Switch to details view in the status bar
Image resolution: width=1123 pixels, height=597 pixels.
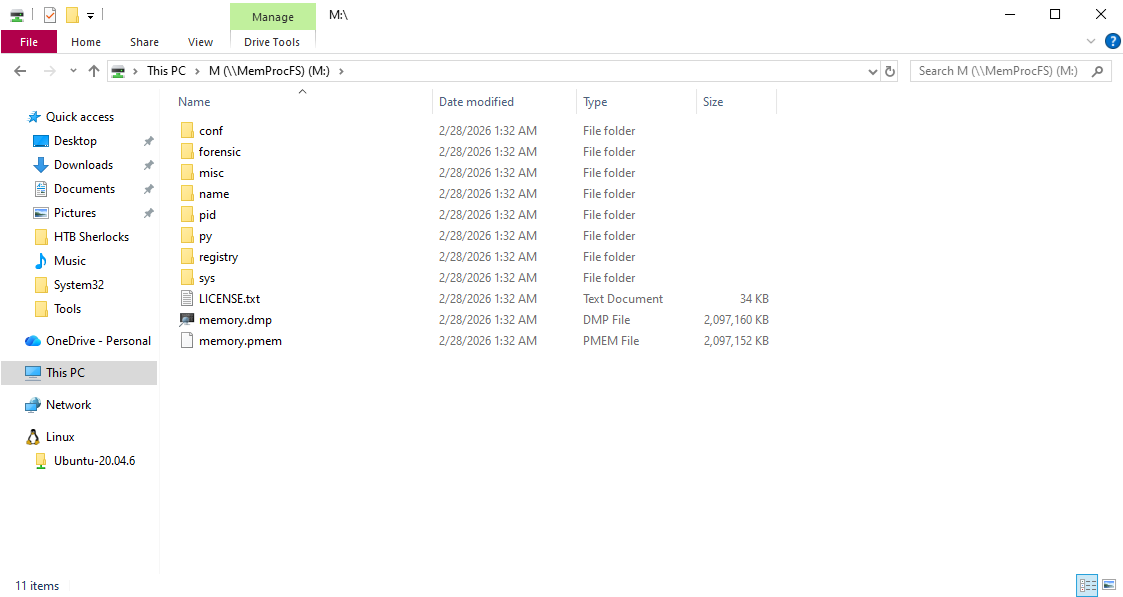point(1087,585)
